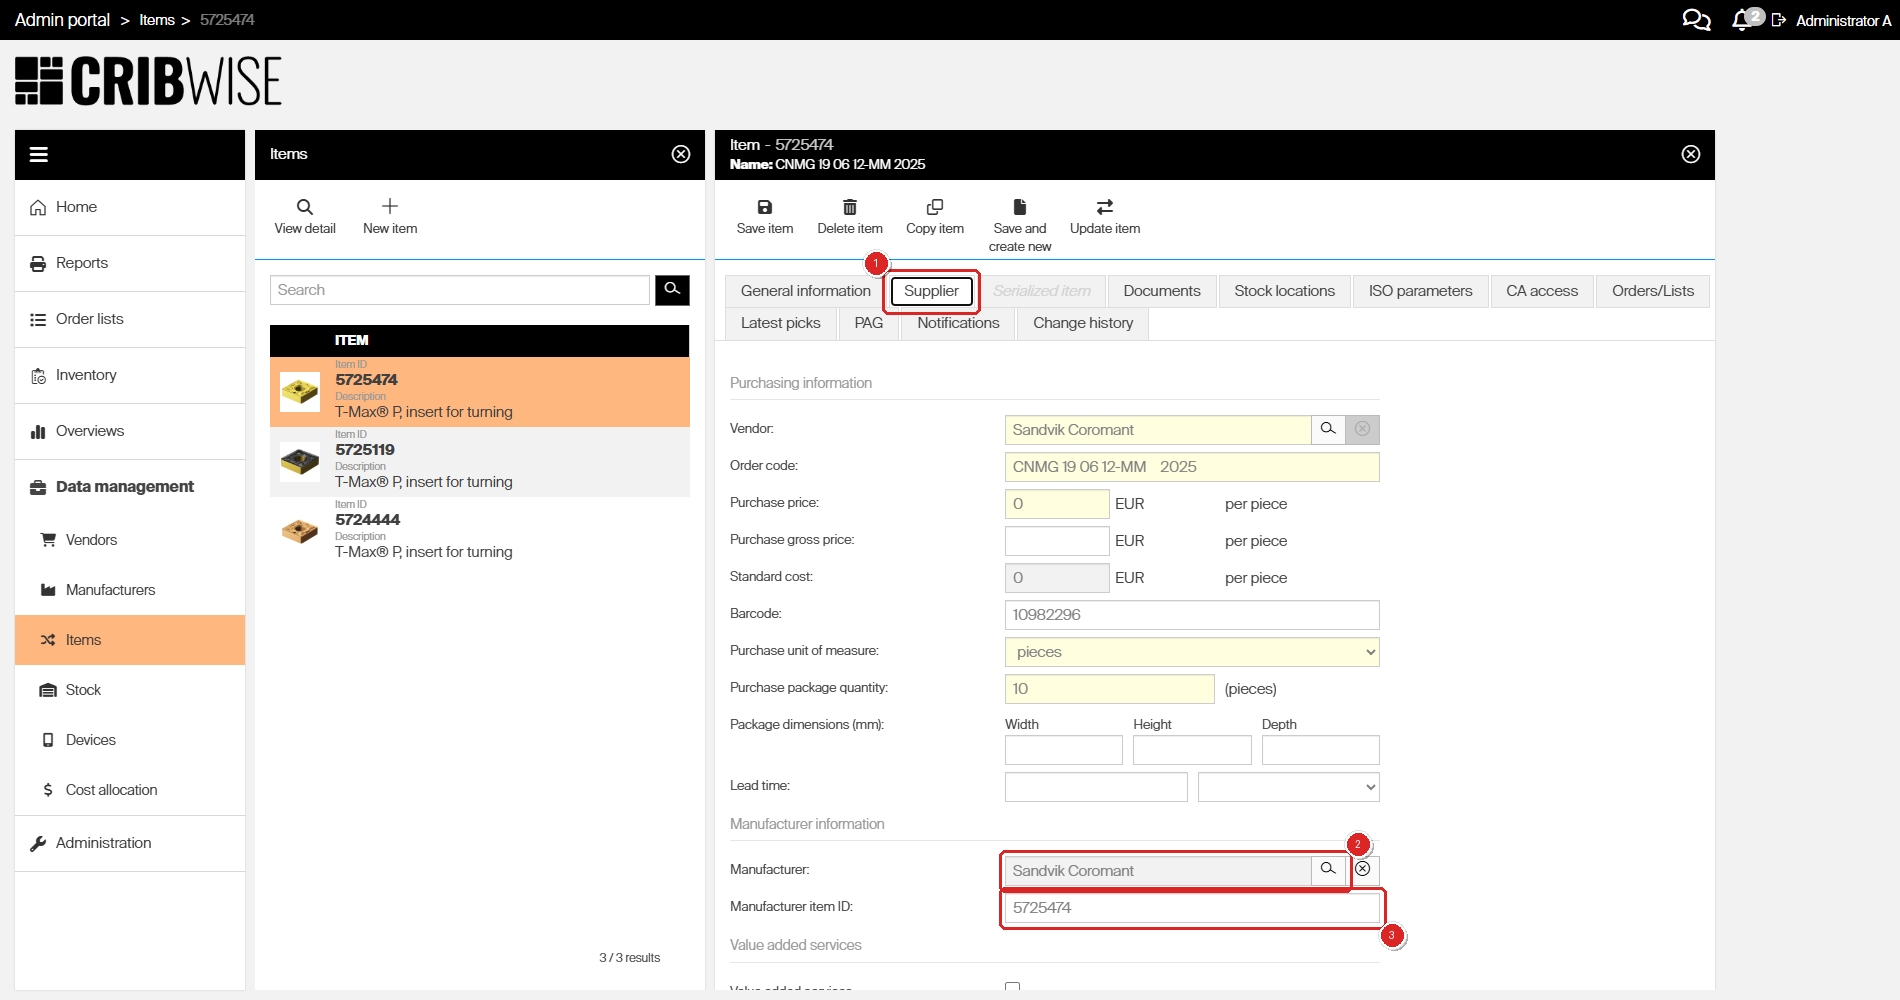The image size is (1900, 1000).
Task: Switch to the Supplier tab
Action: coord(931,291)
